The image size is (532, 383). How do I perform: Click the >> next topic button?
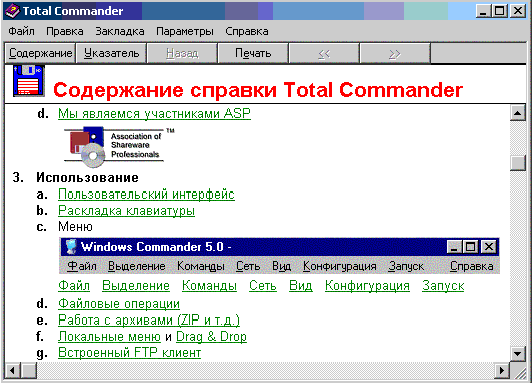pos(395,53)
